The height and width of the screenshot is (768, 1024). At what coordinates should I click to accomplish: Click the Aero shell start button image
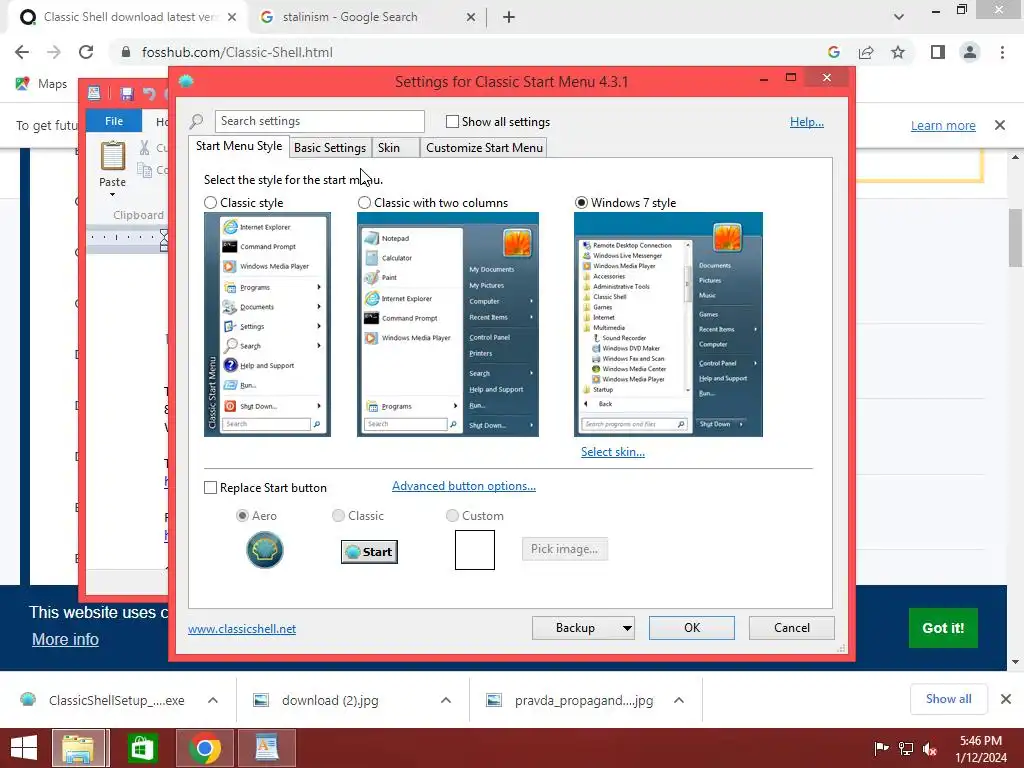click(264, 550)
